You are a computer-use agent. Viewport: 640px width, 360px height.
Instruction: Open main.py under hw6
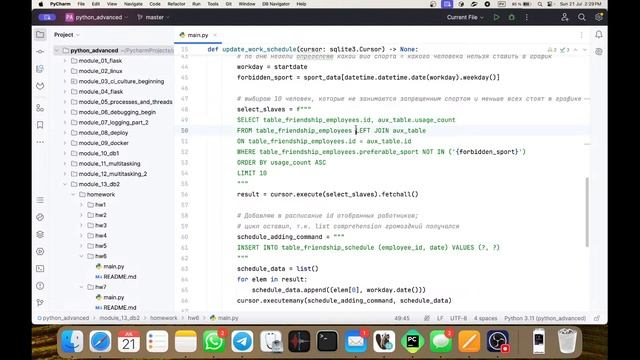pyautogui.click(x=113, y=266)
